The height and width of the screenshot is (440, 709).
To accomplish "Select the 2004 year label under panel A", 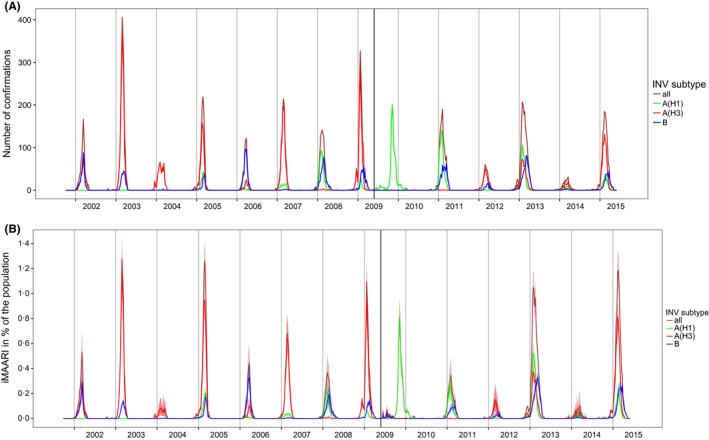I will coord(172,206).
